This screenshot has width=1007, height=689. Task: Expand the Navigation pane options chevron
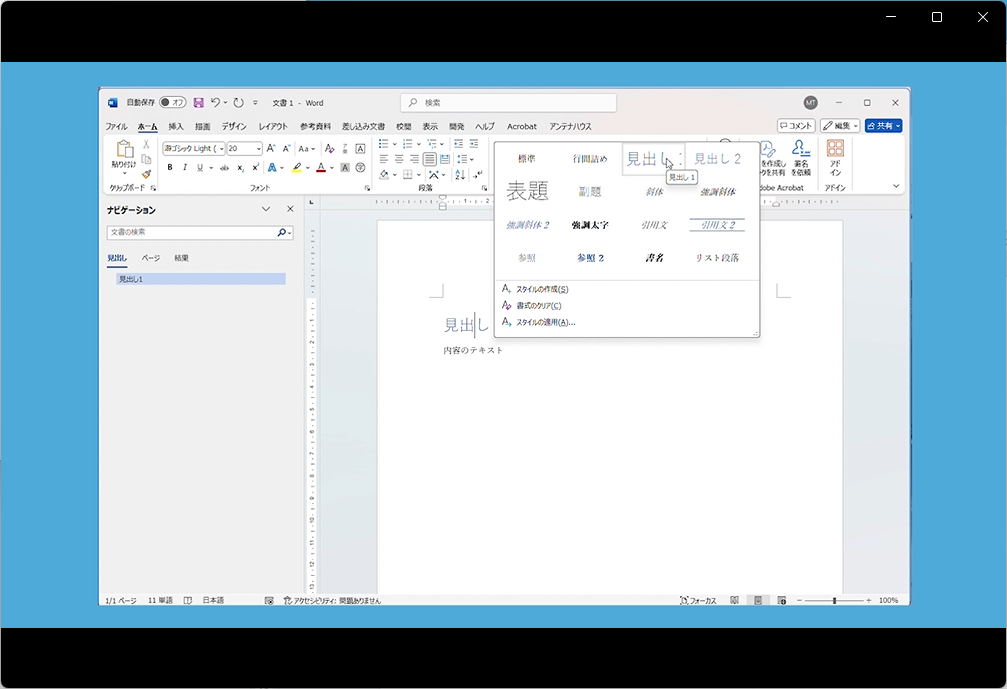tap(266, 210)
